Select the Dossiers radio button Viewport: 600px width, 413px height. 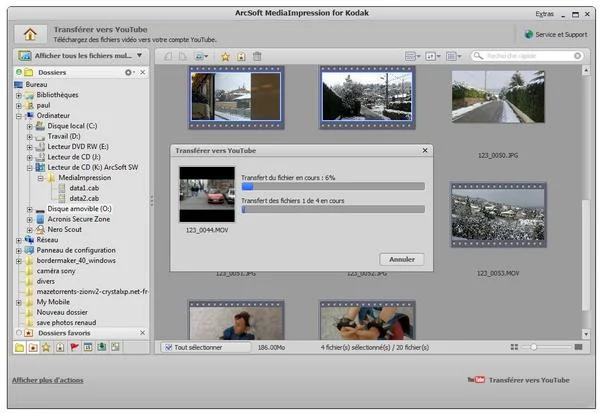(19, 72)
